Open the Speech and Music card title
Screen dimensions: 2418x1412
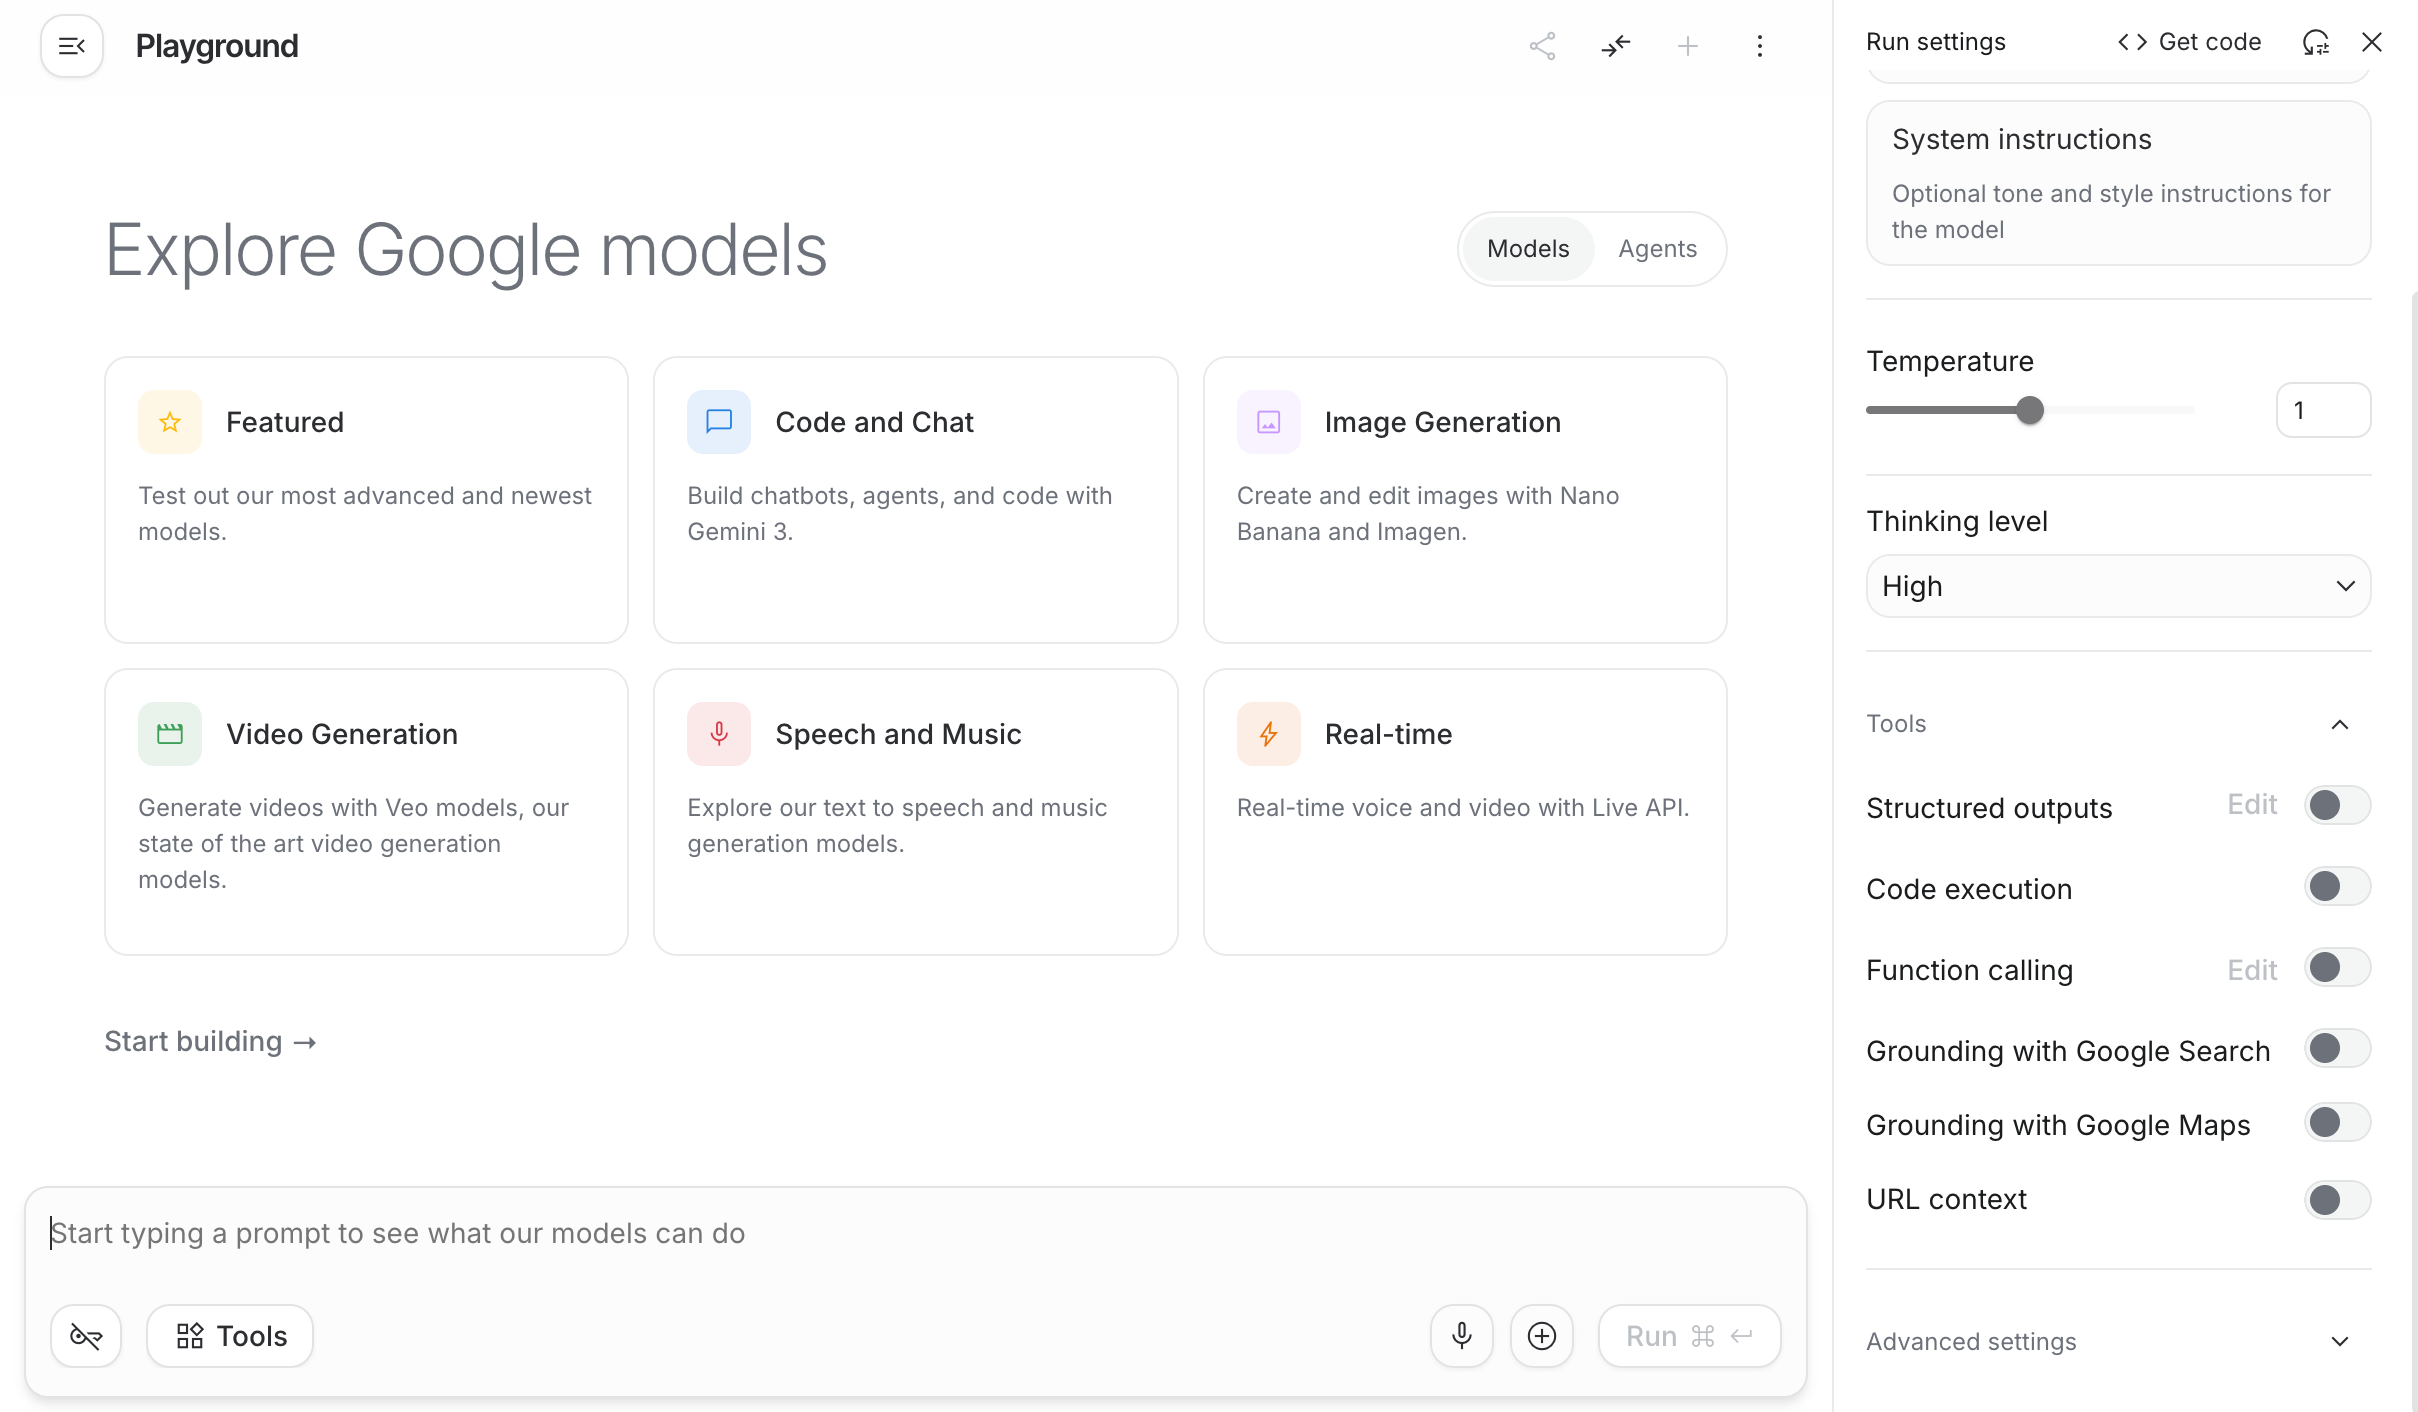point(899,734)
